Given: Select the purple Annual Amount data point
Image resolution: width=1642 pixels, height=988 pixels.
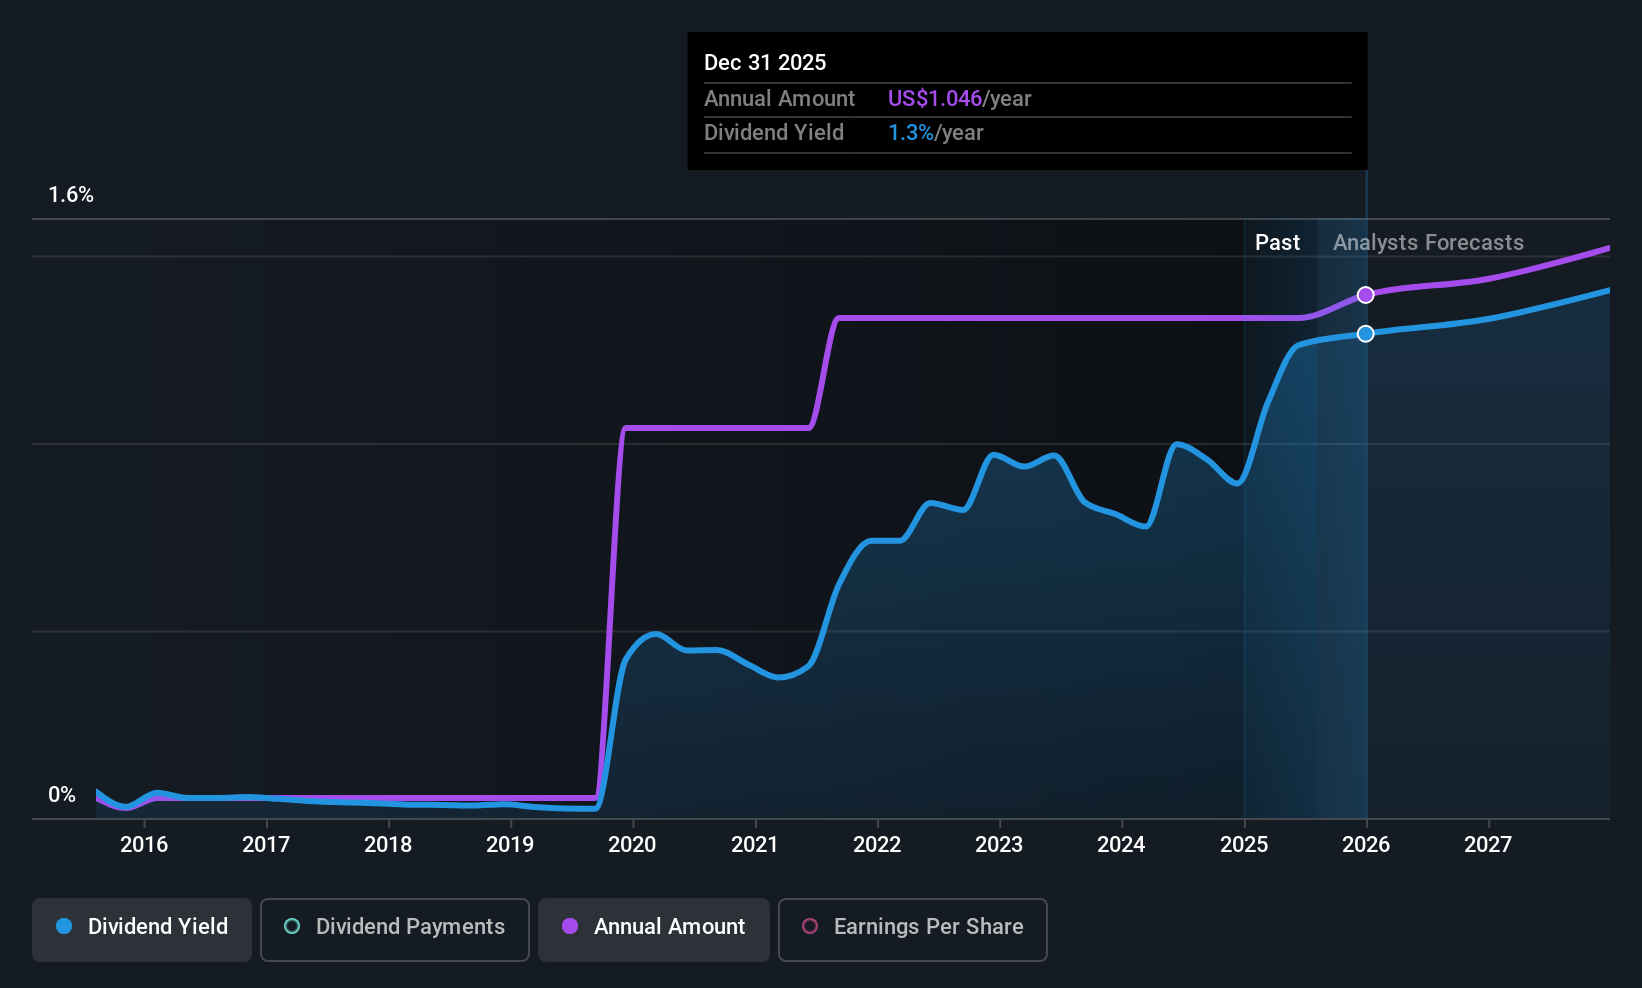Looking at the screenshot, I should pos(1366,295).
